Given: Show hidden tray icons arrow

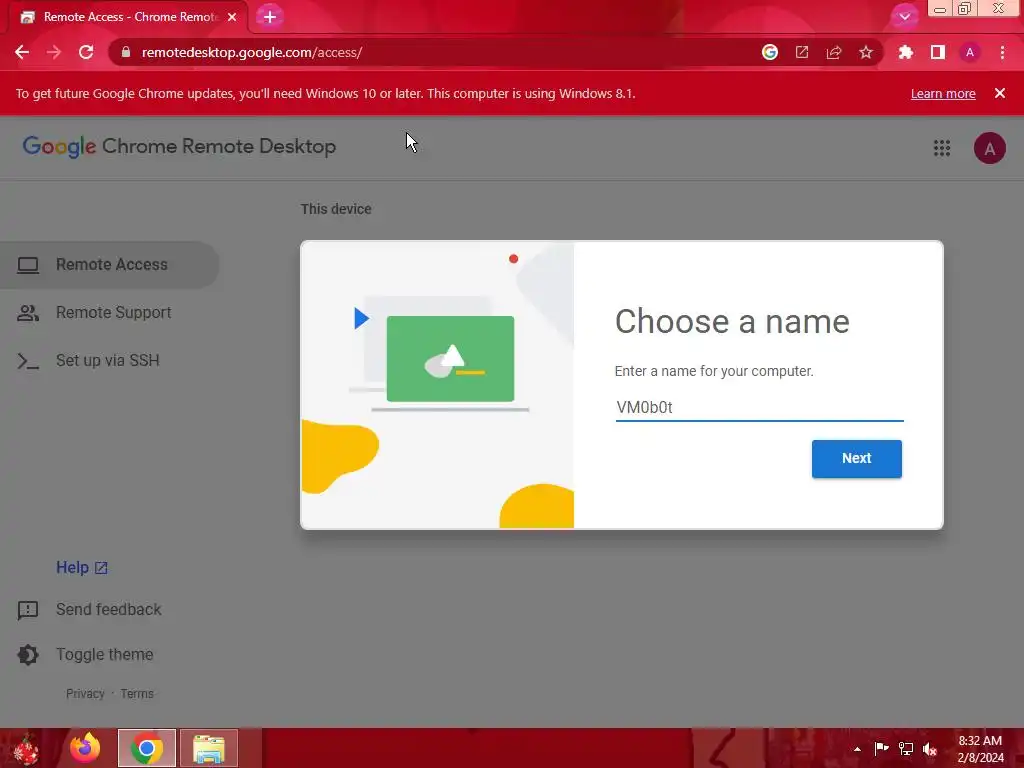Looking at the screenshot, I should pos(857,749).
